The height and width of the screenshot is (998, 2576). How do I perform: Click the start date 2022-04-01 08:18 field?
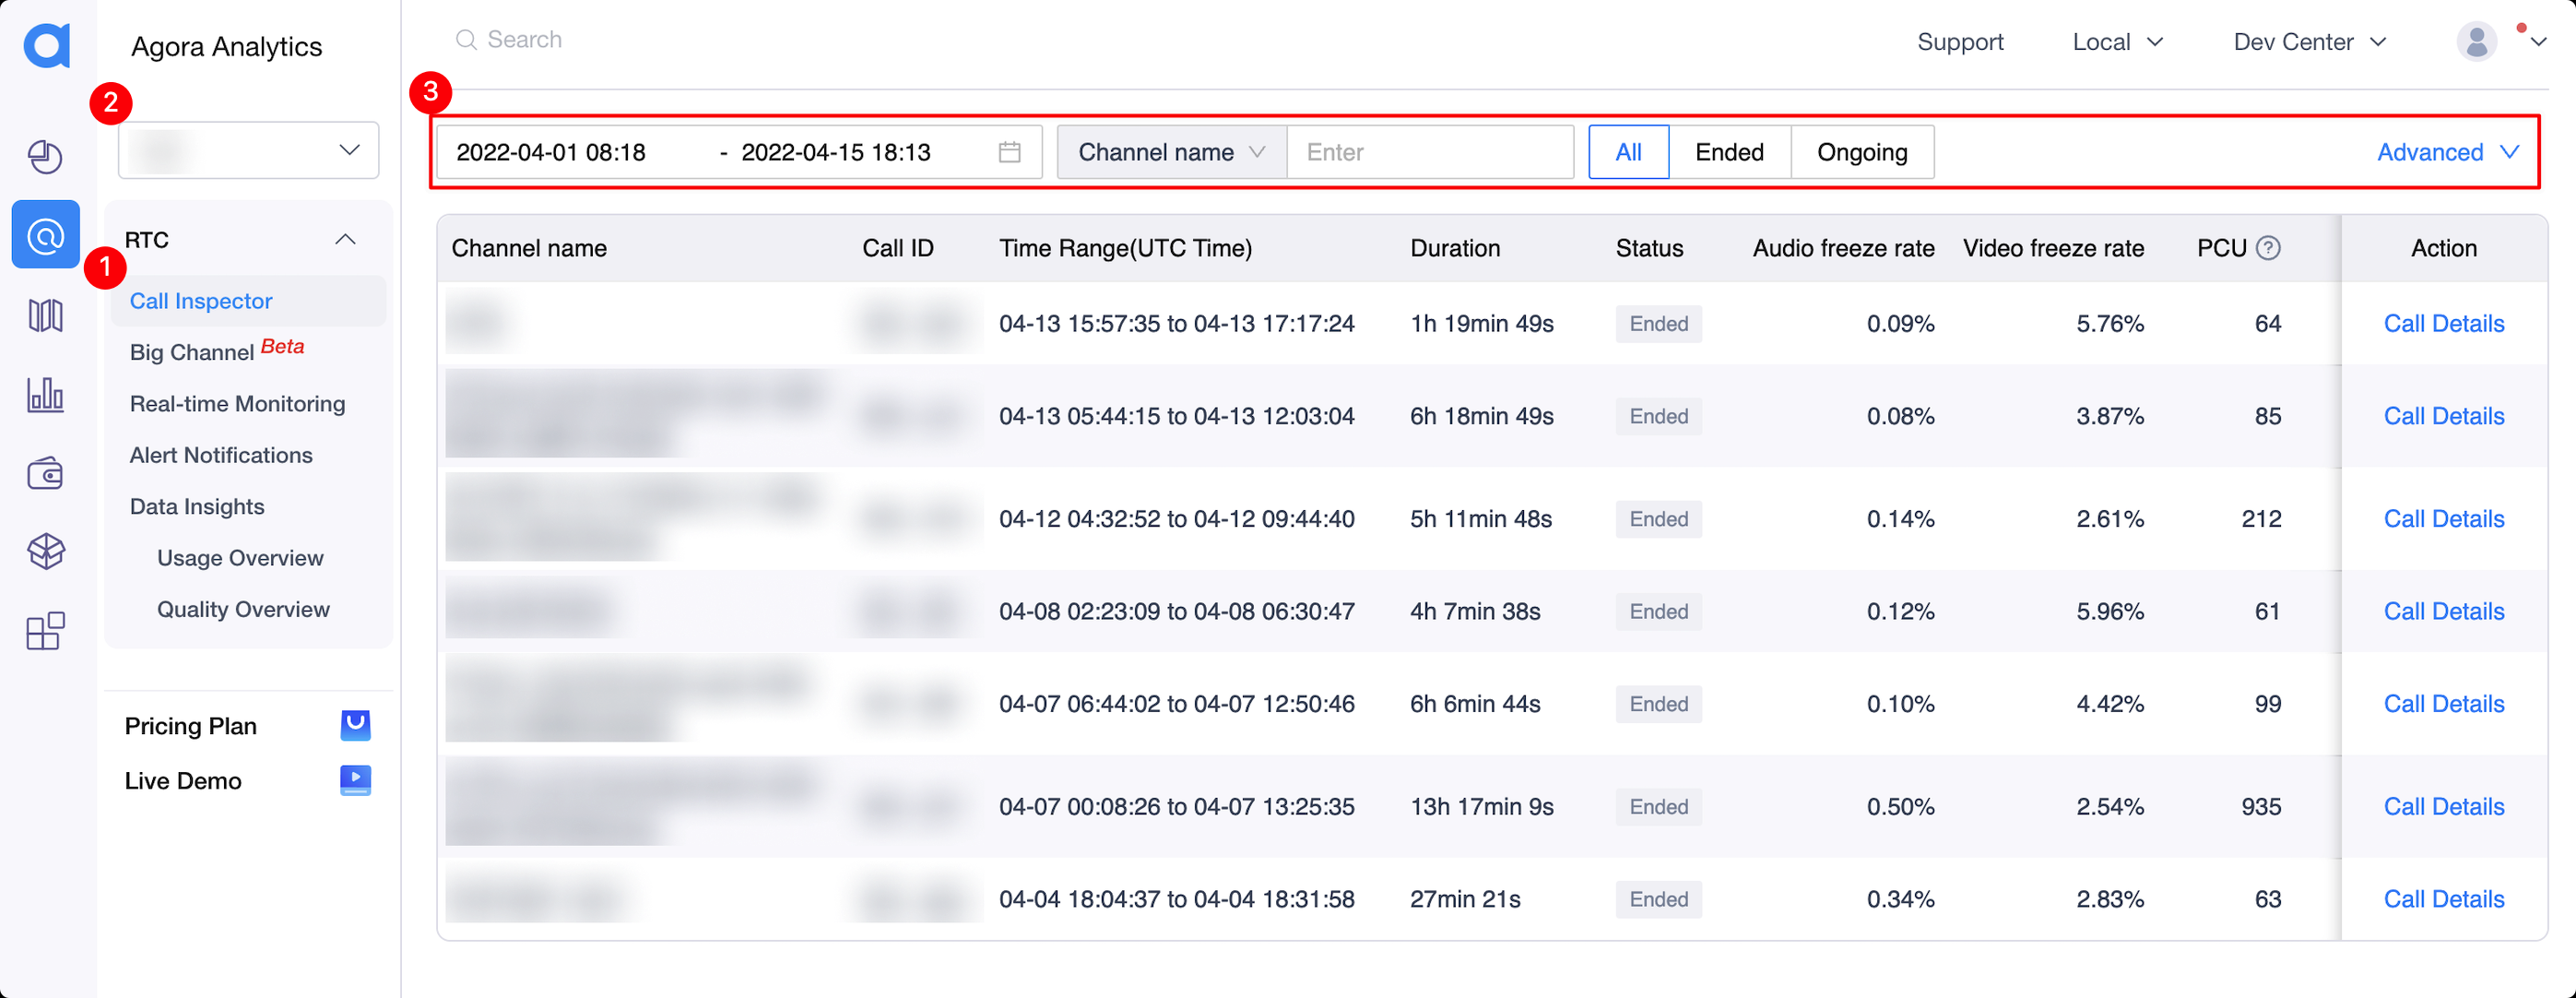[x=551, y=152]
